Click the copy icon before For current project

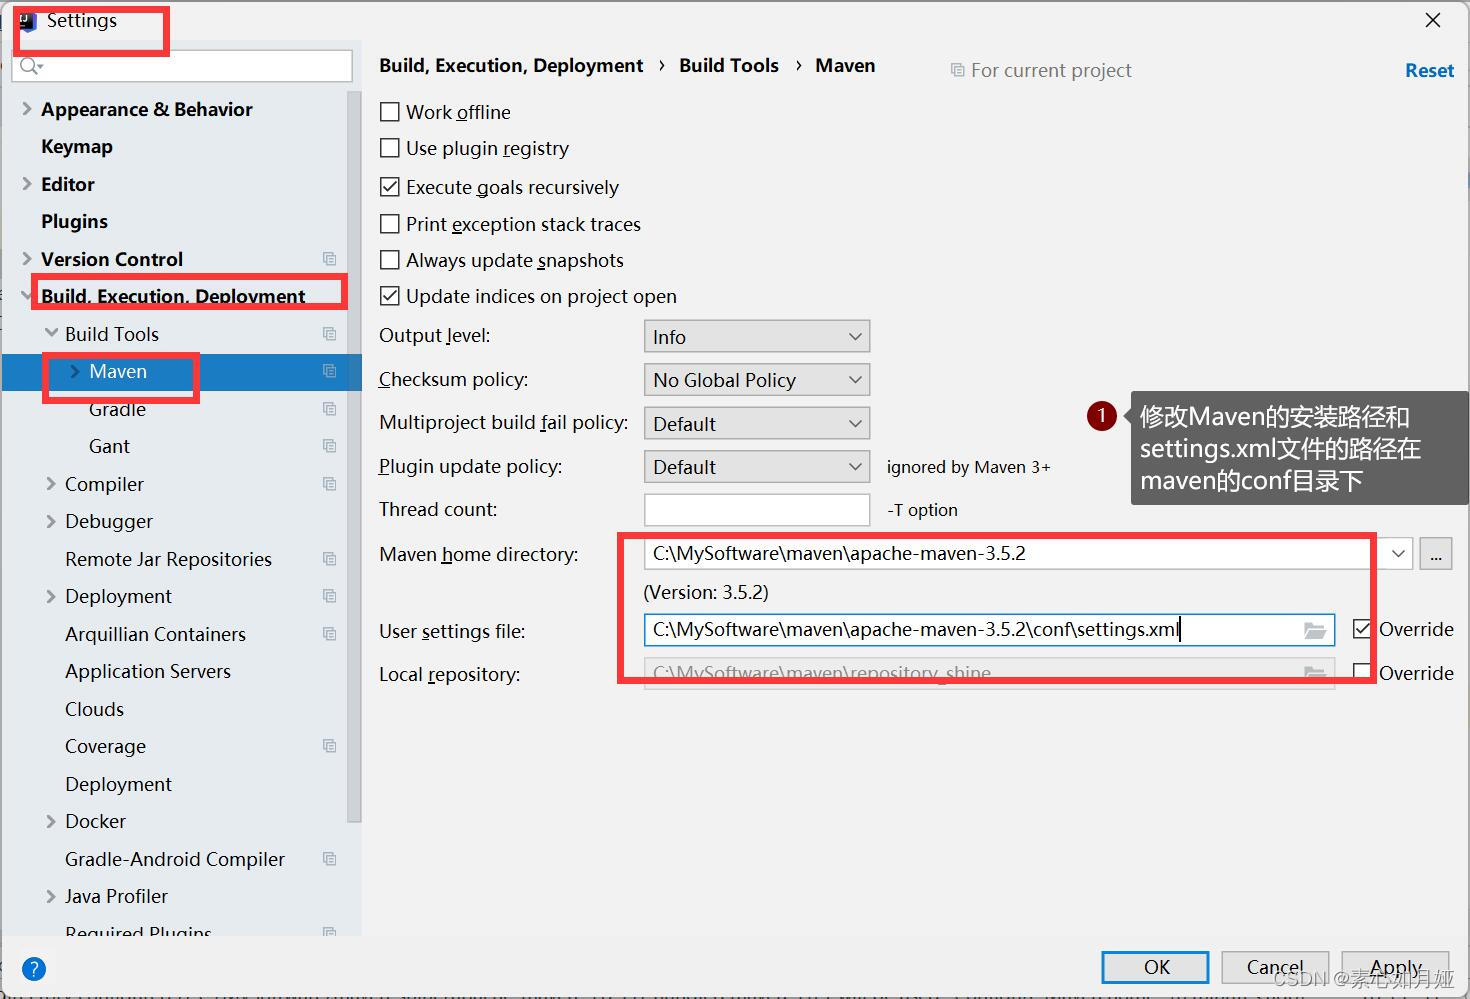click(x=957, y=70)
